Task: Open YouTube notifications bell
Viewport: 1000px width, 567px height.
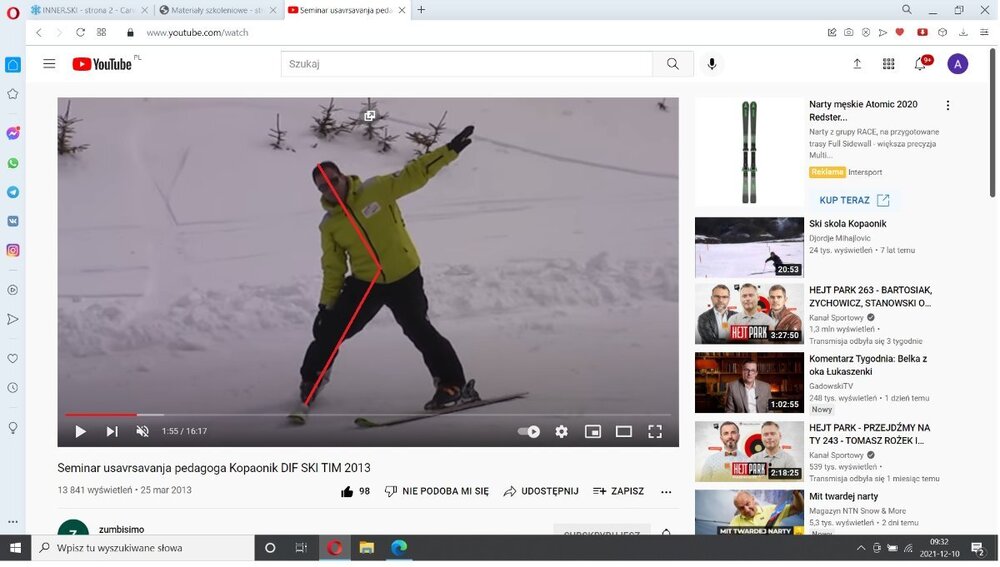Action: click(x=920, y=64)
